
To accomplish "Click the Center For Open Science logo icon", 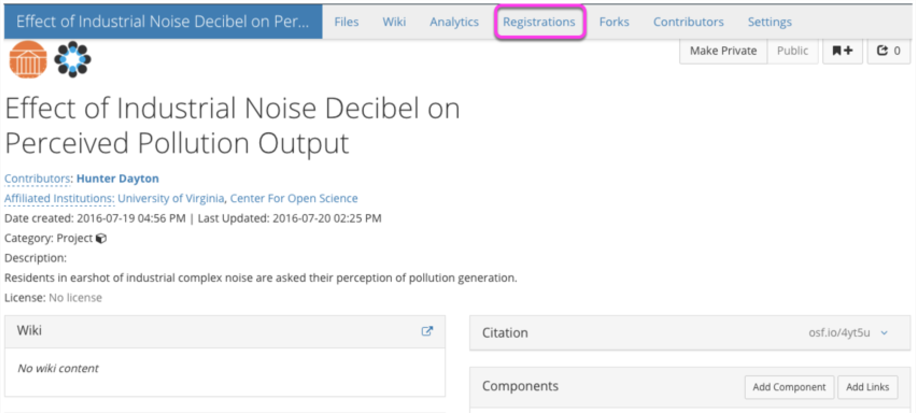I will tap(73, 59).
